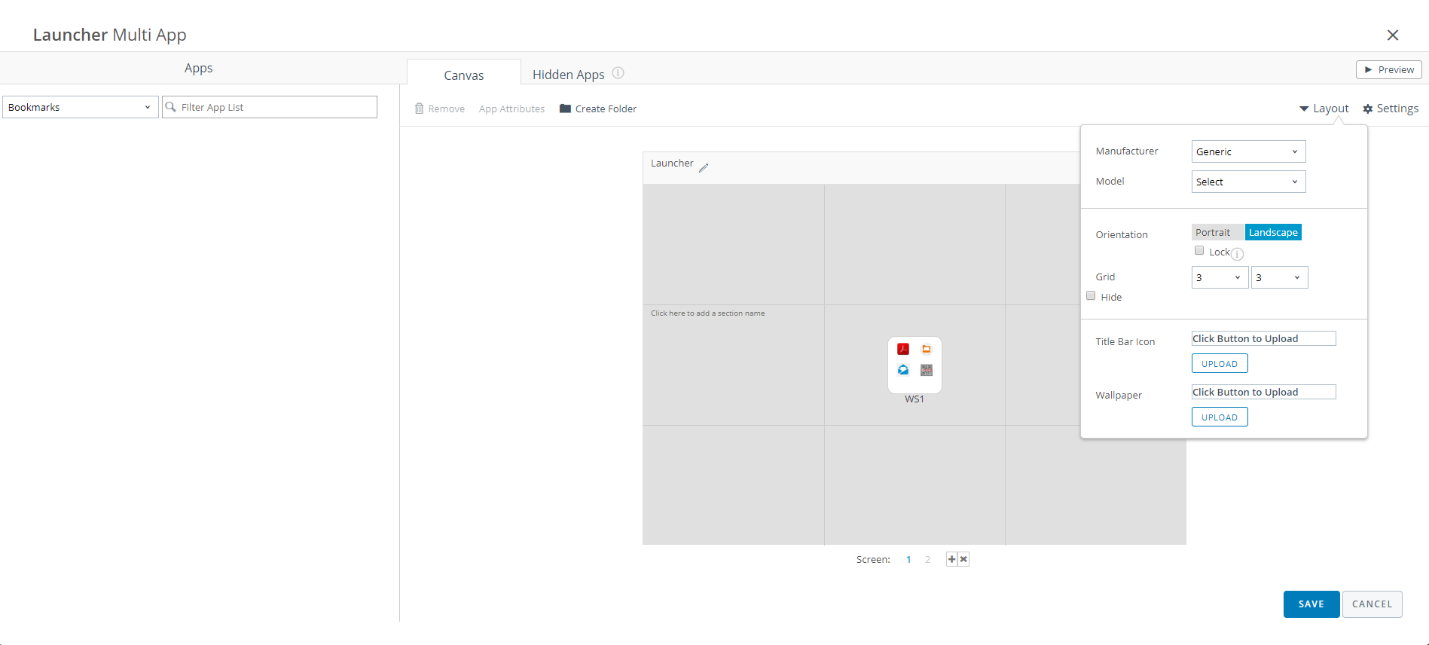Viewport: 1429px width, 645px height.
Task: Tick the Hide grid checkbox
Action: click(1091, 296)
